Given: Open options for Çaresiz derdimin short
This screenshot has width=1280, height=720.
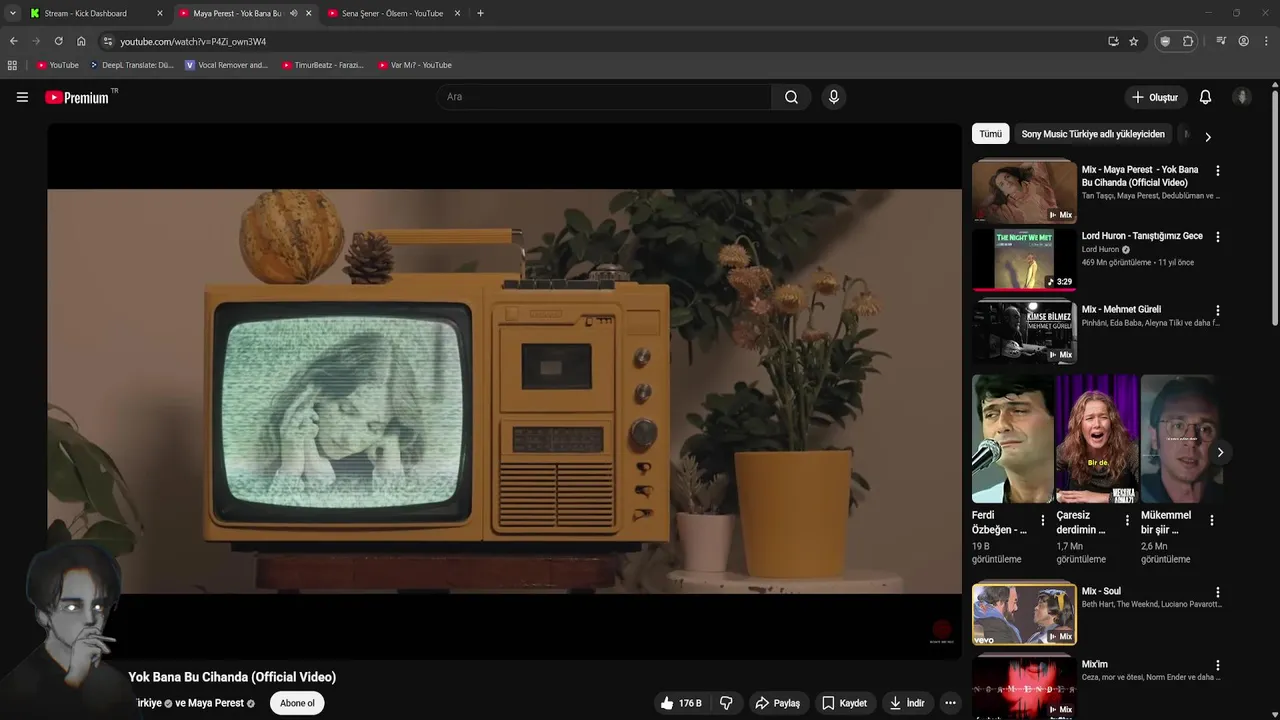Looking at the screenshot, I should (x=1127, y=520).
